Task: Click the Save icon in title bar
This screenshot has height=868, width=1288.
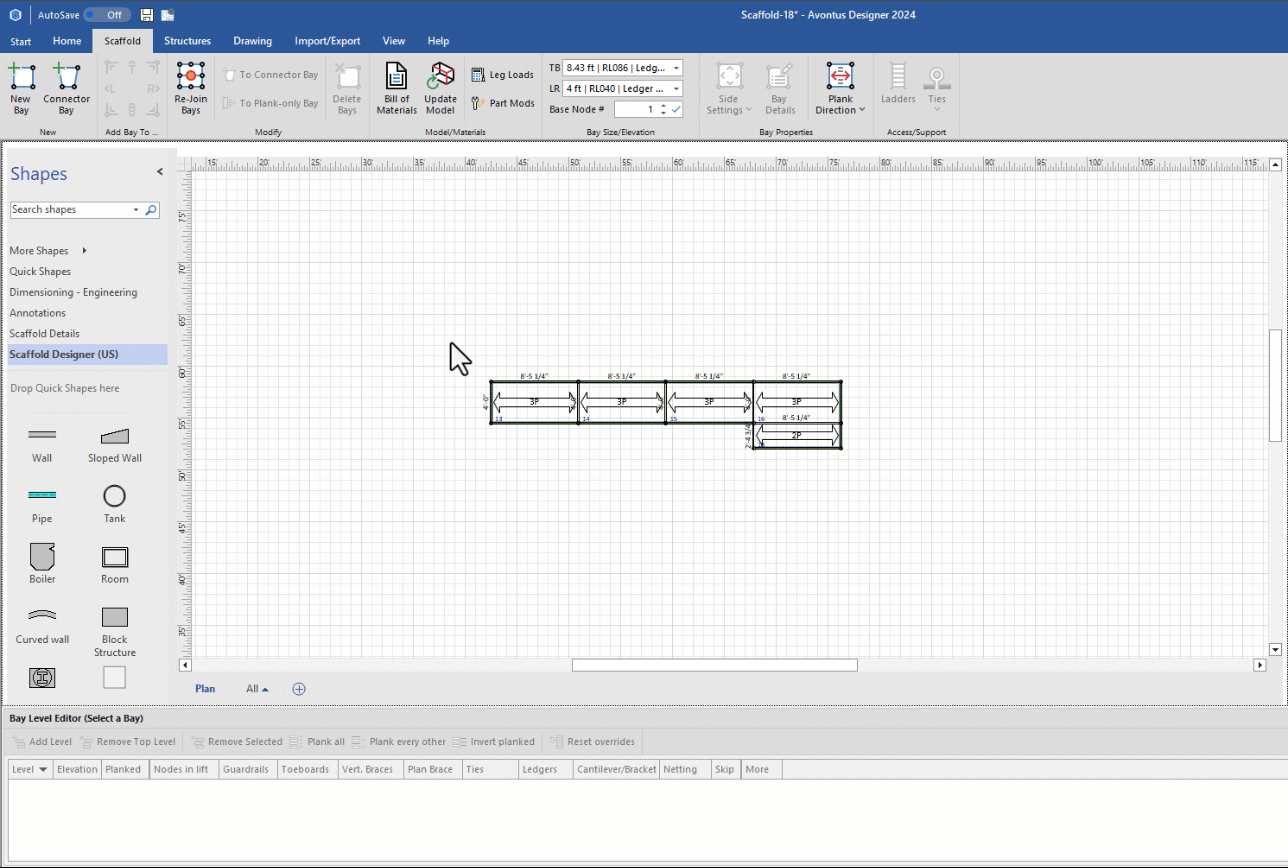Action: tap(147, 15)
